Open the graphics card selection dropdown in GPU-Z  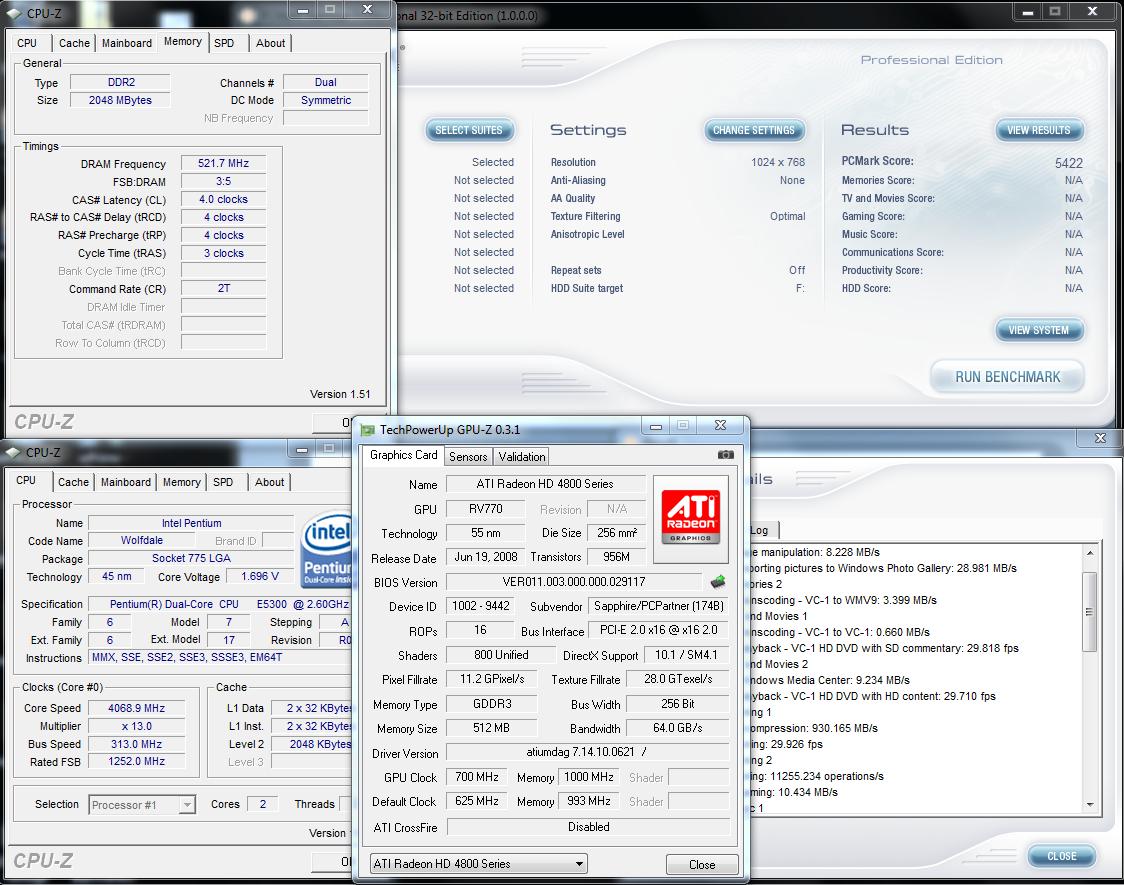pyautogui.click(x=478, y=864)
